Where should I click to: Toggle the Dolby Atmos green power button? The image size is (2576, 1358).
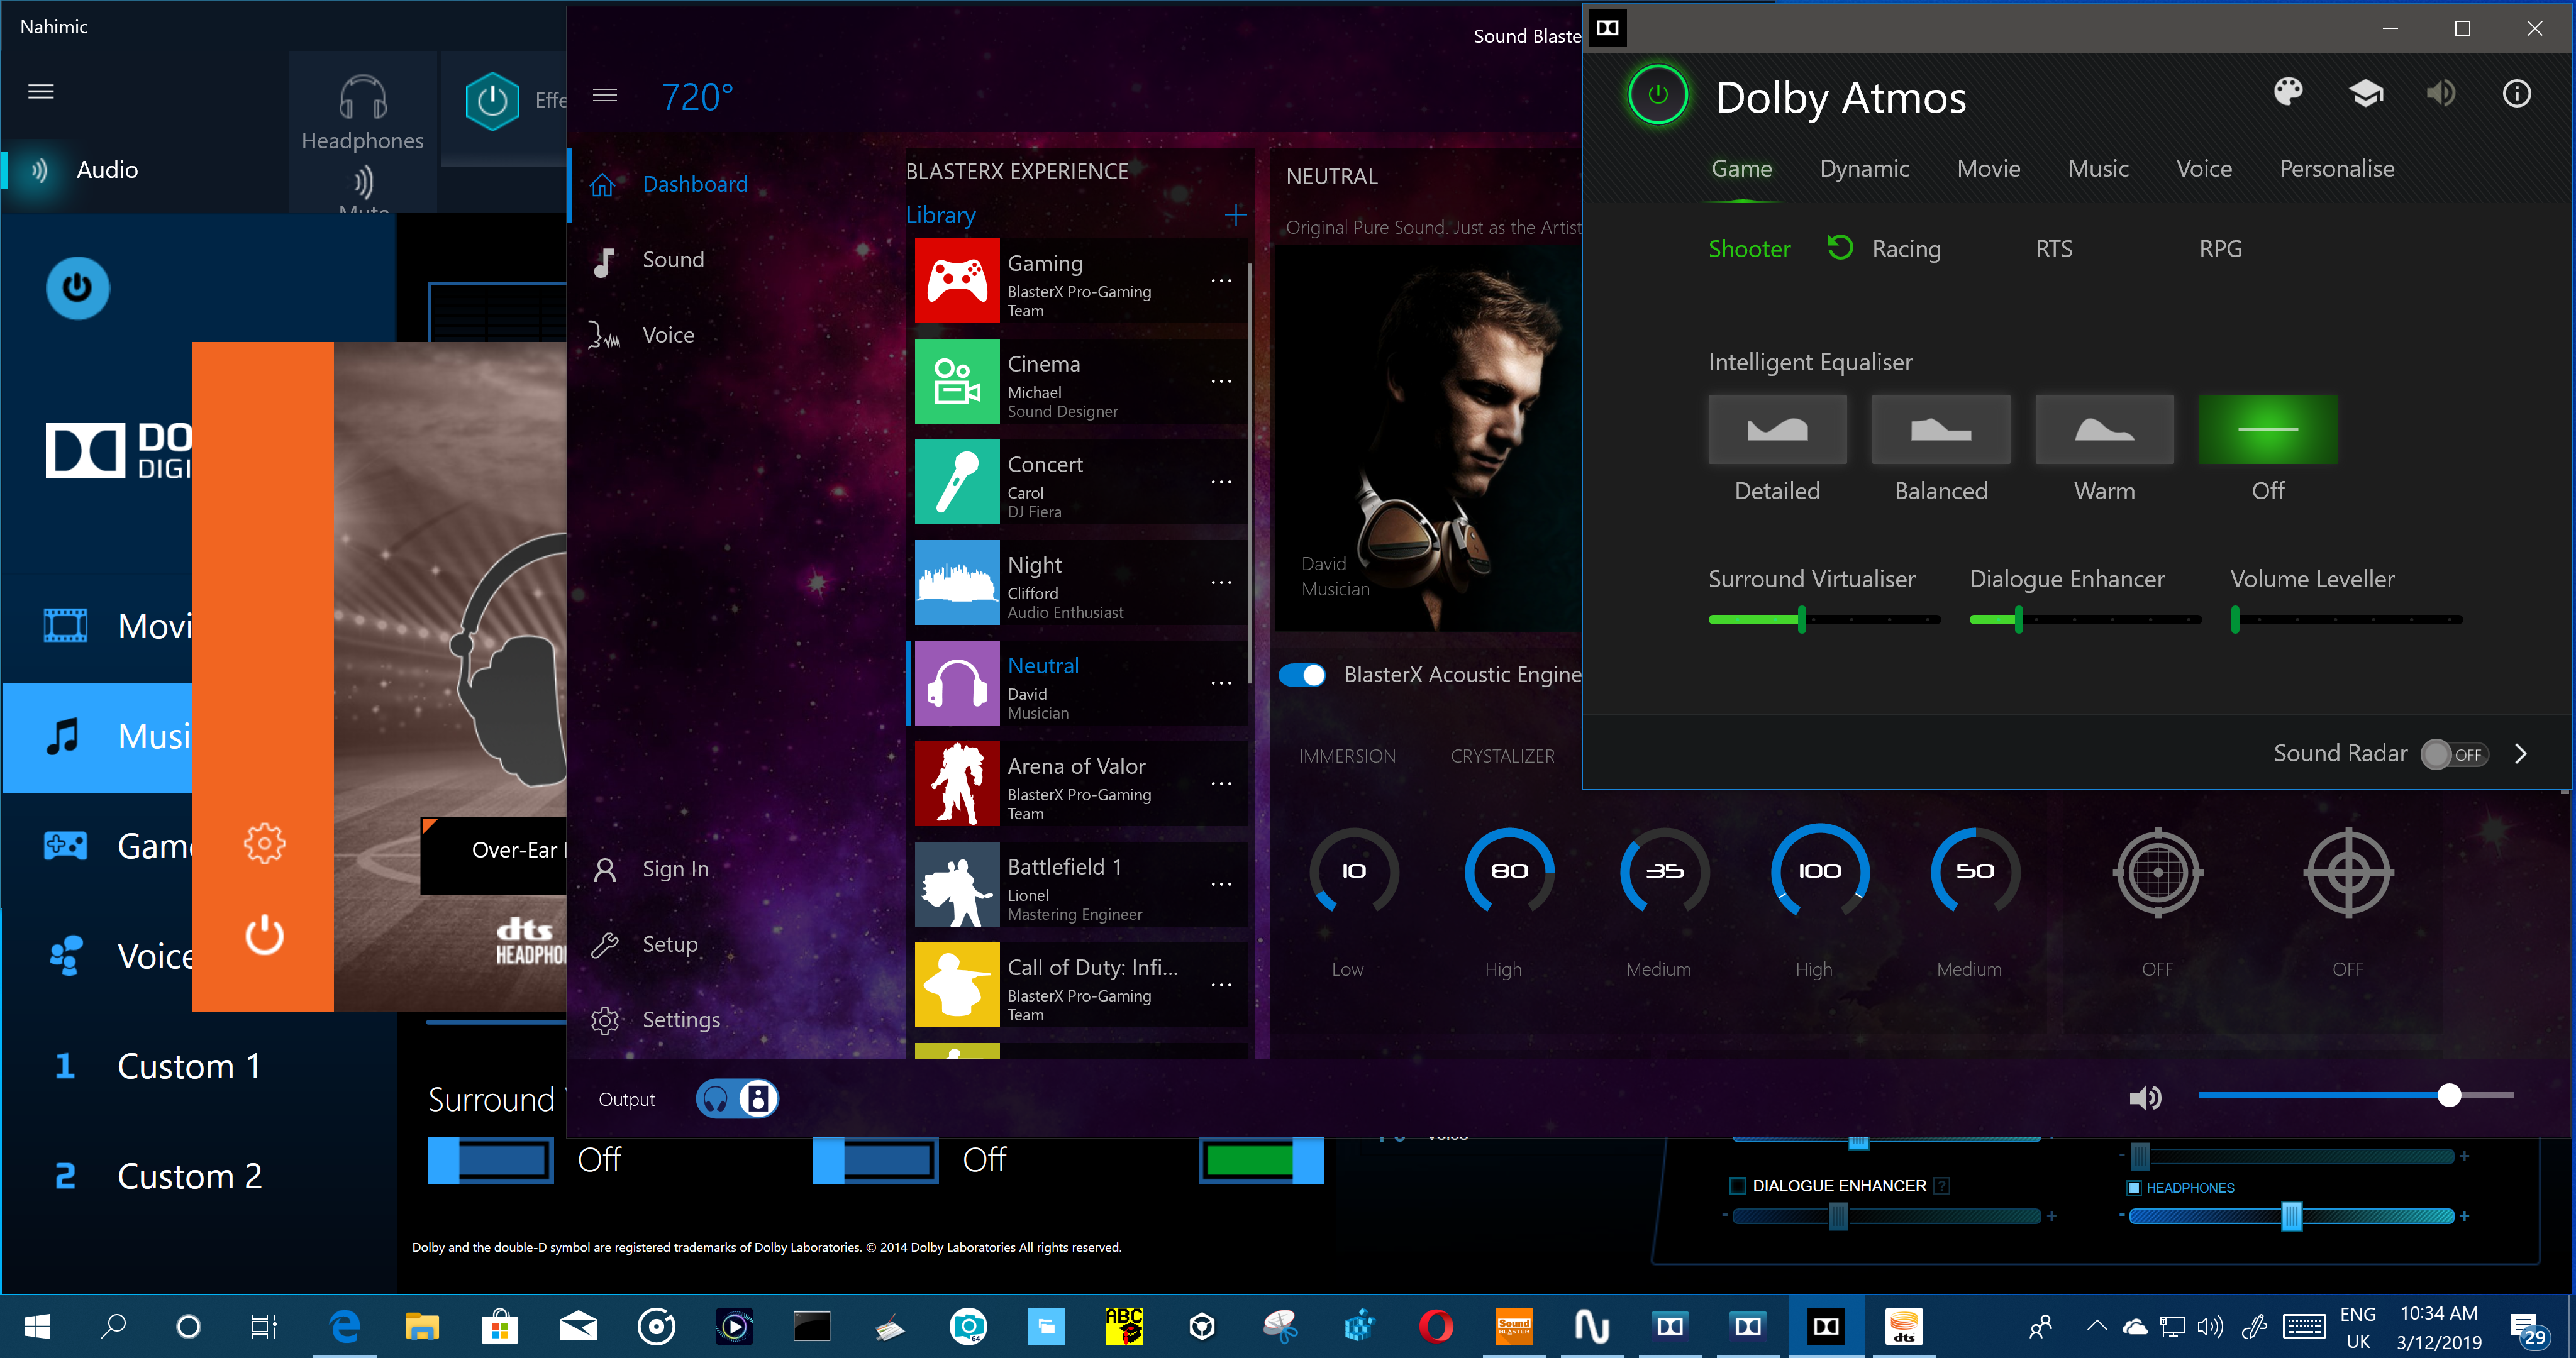(1657, 95)
